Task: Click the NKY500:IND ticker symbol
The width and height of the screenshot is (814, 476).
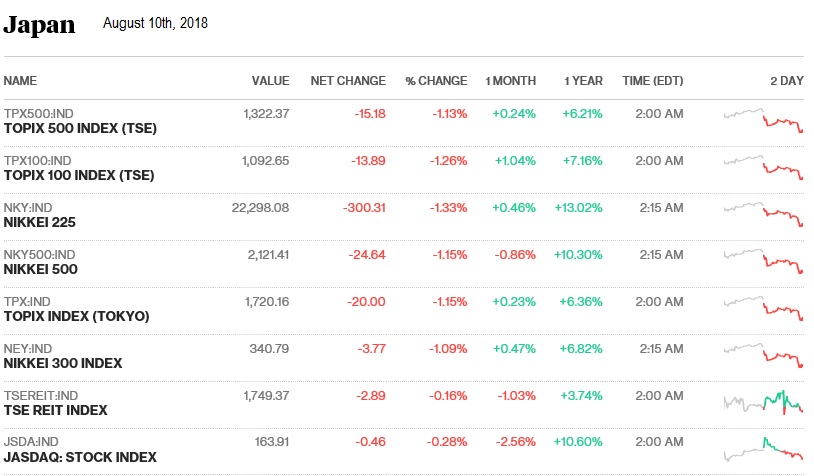Action: [x=39, y=255]
